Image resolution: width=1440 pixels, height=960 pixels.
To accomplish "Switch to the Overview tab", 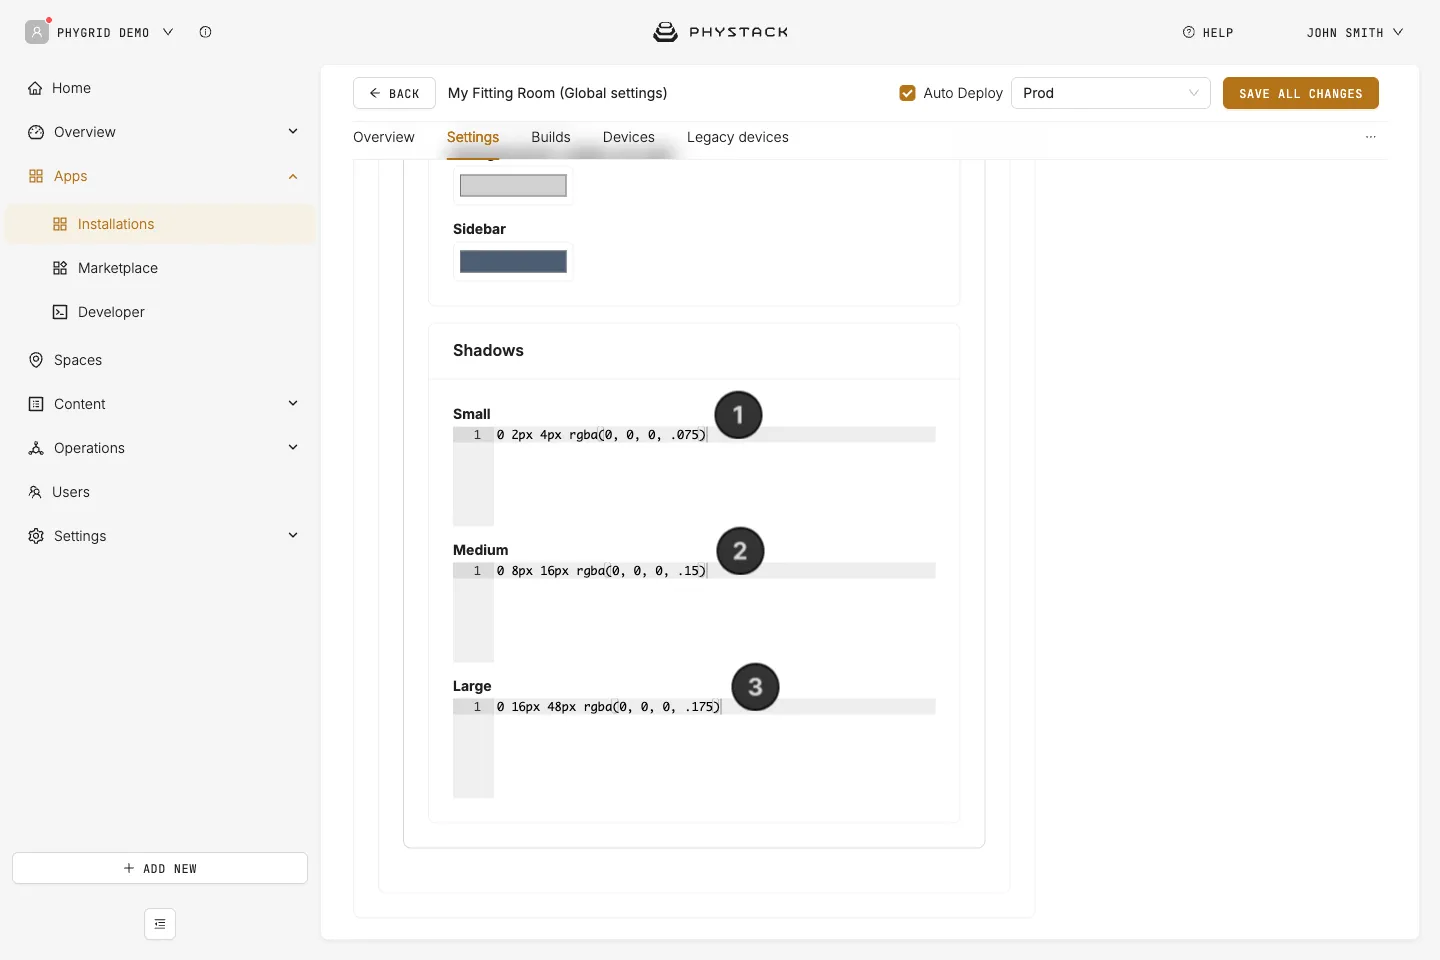I will [384, 137].
